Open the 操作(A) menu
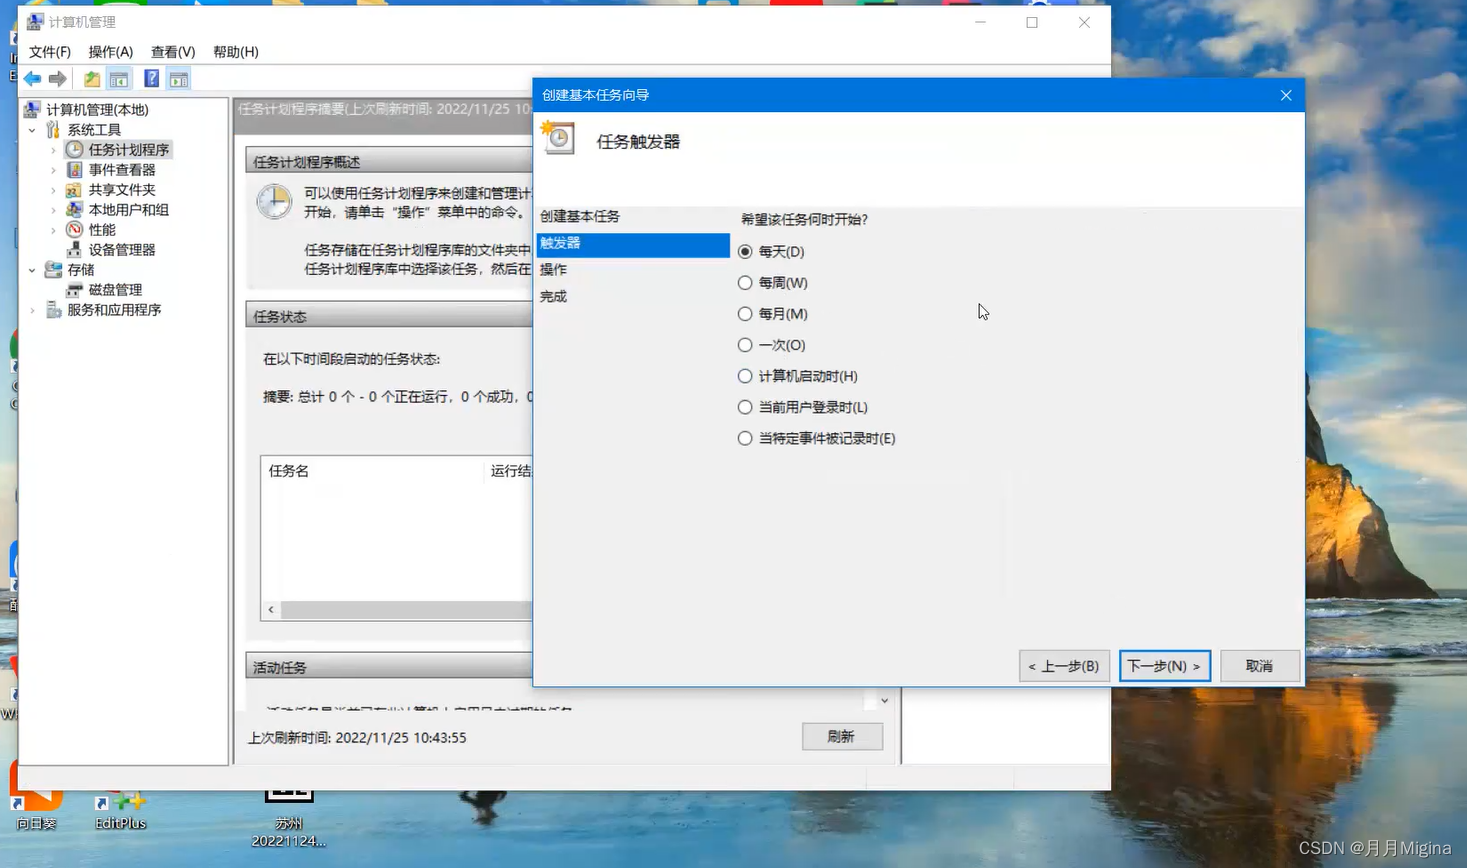The image size is (1467, 868). point(109,51)
